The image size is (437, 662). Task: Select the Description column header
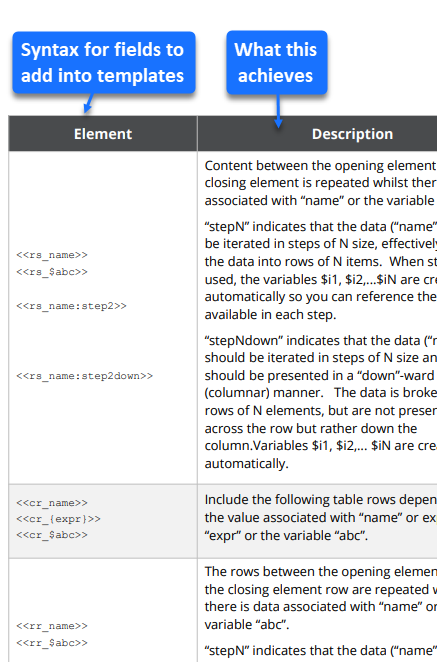pyautogui.click(x=317, y=134)
